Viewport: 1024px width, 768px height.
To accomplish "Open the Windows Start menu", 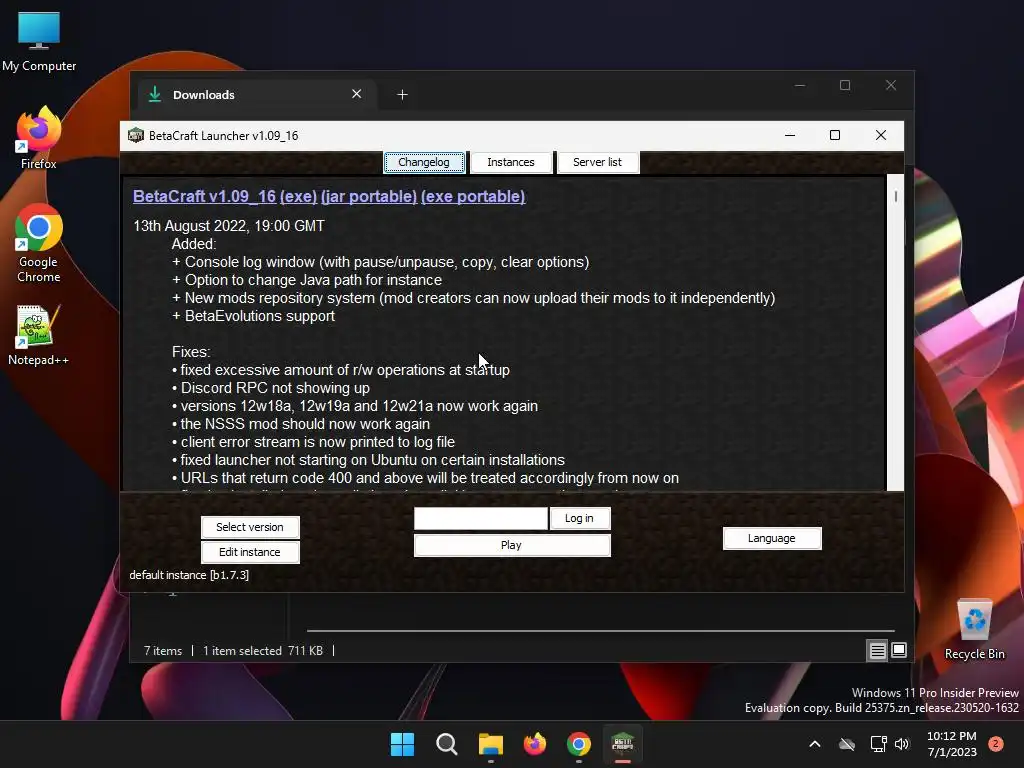I will click(x=402, y=744).
